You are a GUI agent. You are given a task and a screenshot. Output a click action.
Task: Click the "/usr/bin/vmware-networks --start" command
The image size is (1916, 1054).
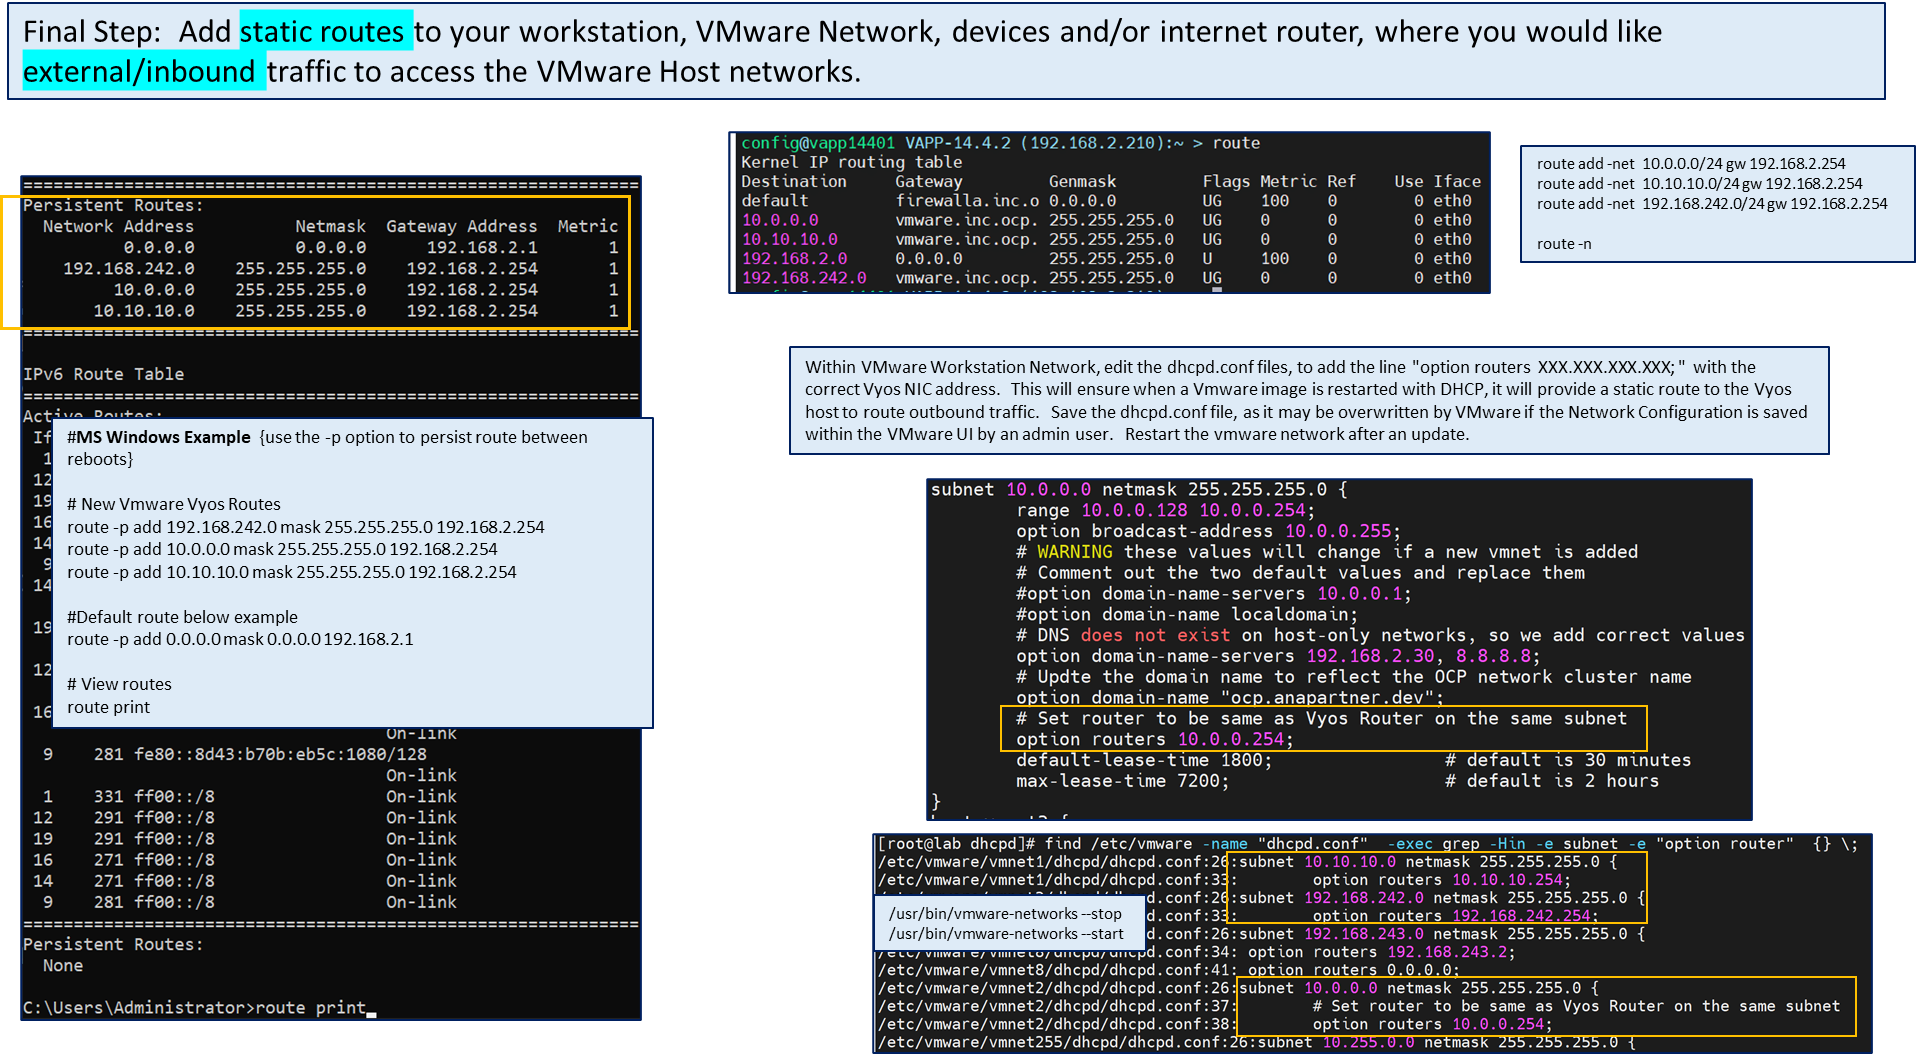(1005, 934)
